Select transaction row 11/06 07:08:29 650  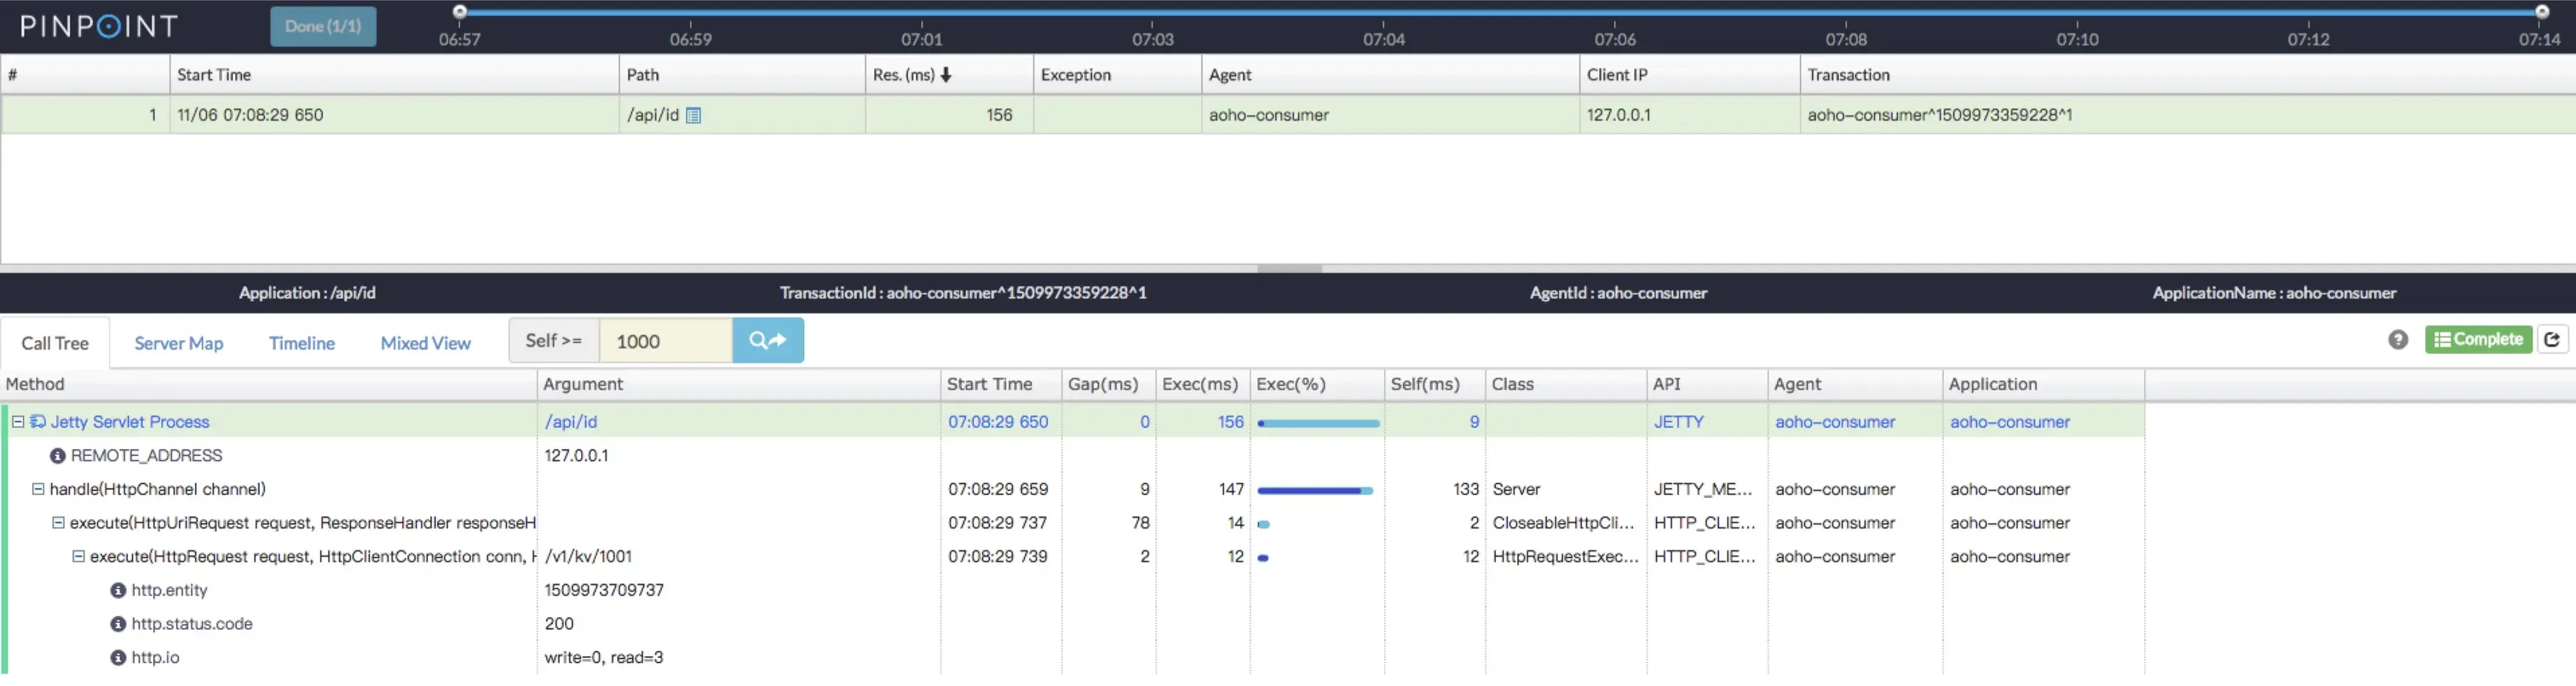pyautogui.click(x=1288, y=115)
